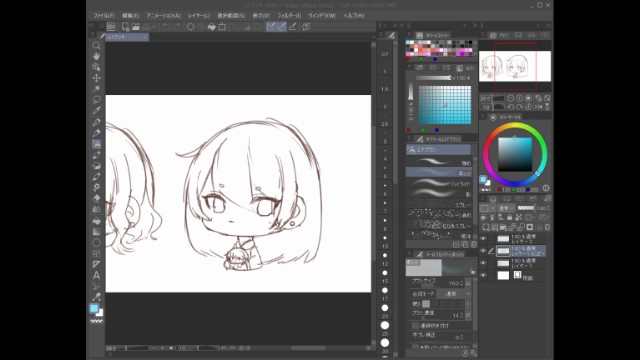The image size is (640, 360).
Task: Enable the 連続吹き付け checkbox
Action: [415, 326]
